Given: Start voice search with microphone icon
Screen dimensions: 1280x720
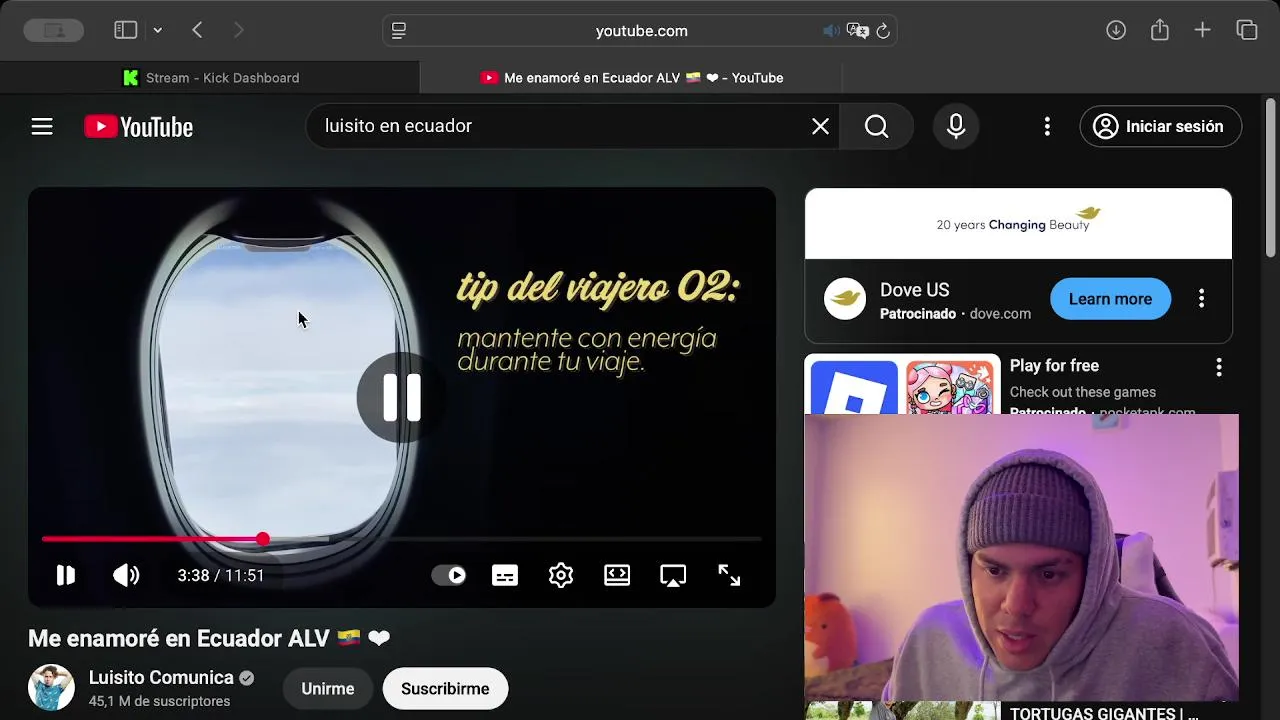Looking at the screenshot, I should (x=956, y=126).
